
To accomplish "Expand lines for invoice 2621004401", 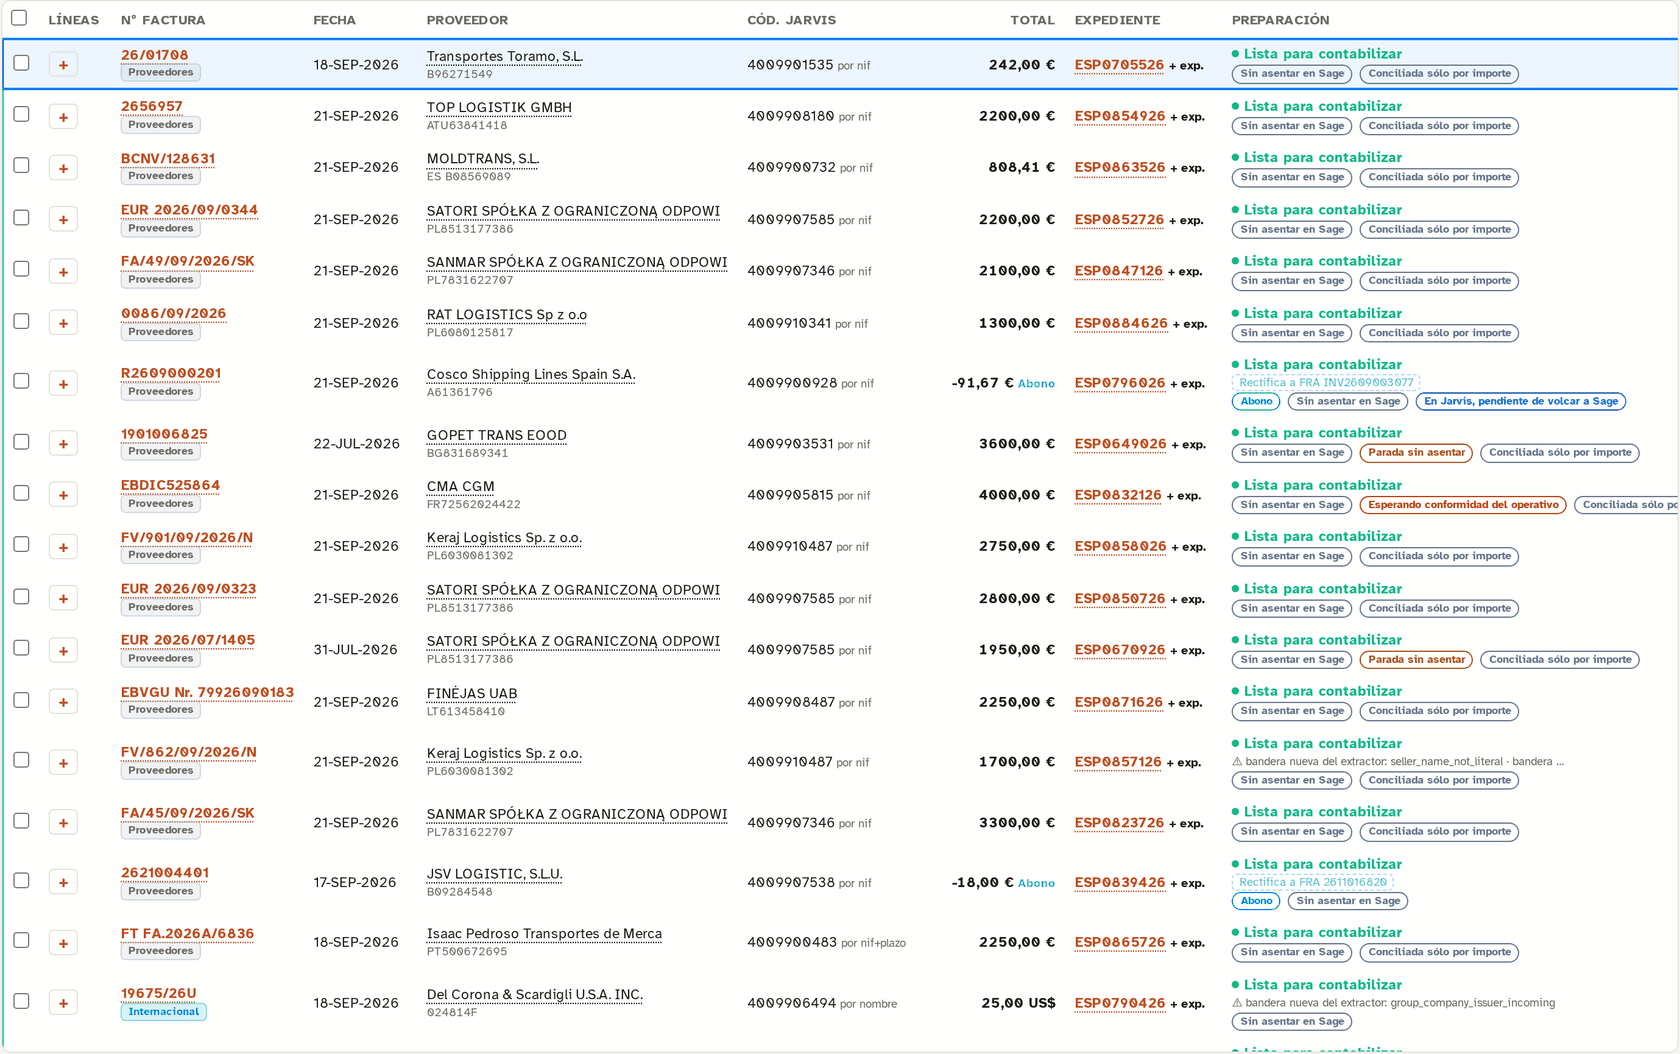I will pos(63,882).
